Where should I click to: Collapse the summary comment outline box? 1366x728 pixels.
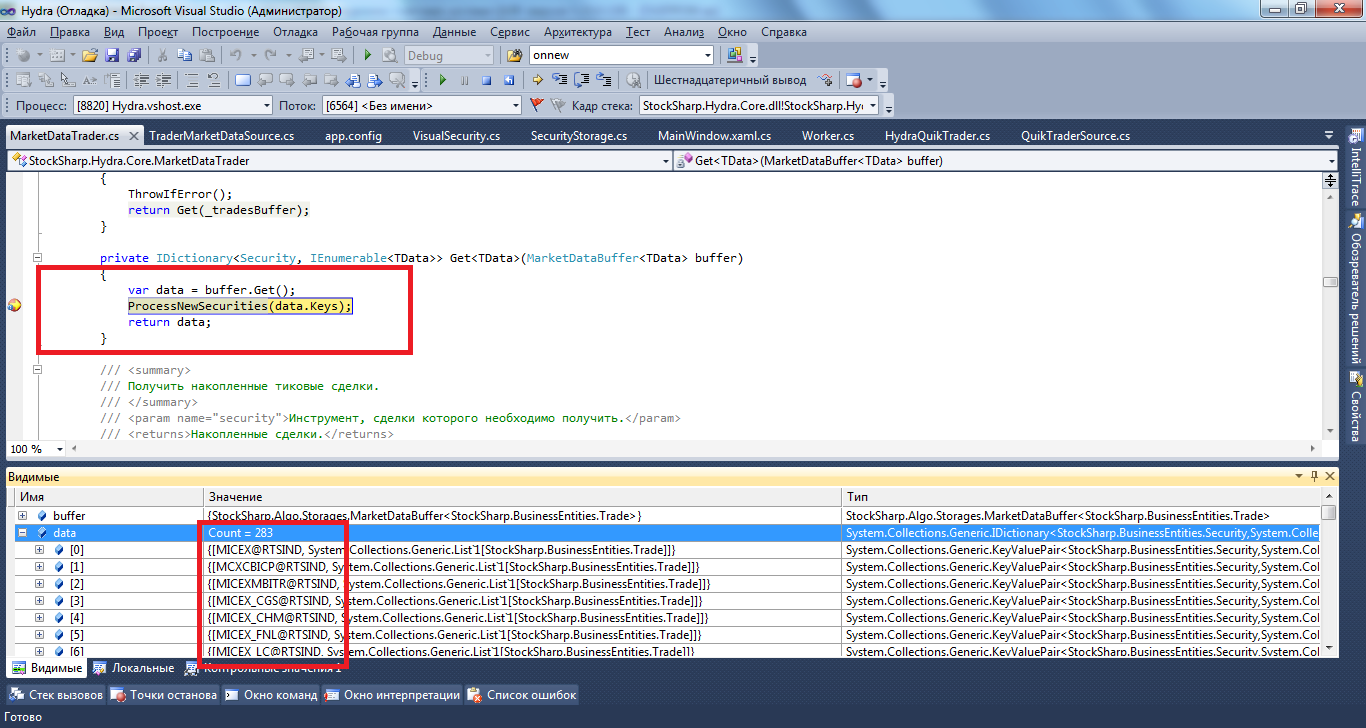click(38, 369)
